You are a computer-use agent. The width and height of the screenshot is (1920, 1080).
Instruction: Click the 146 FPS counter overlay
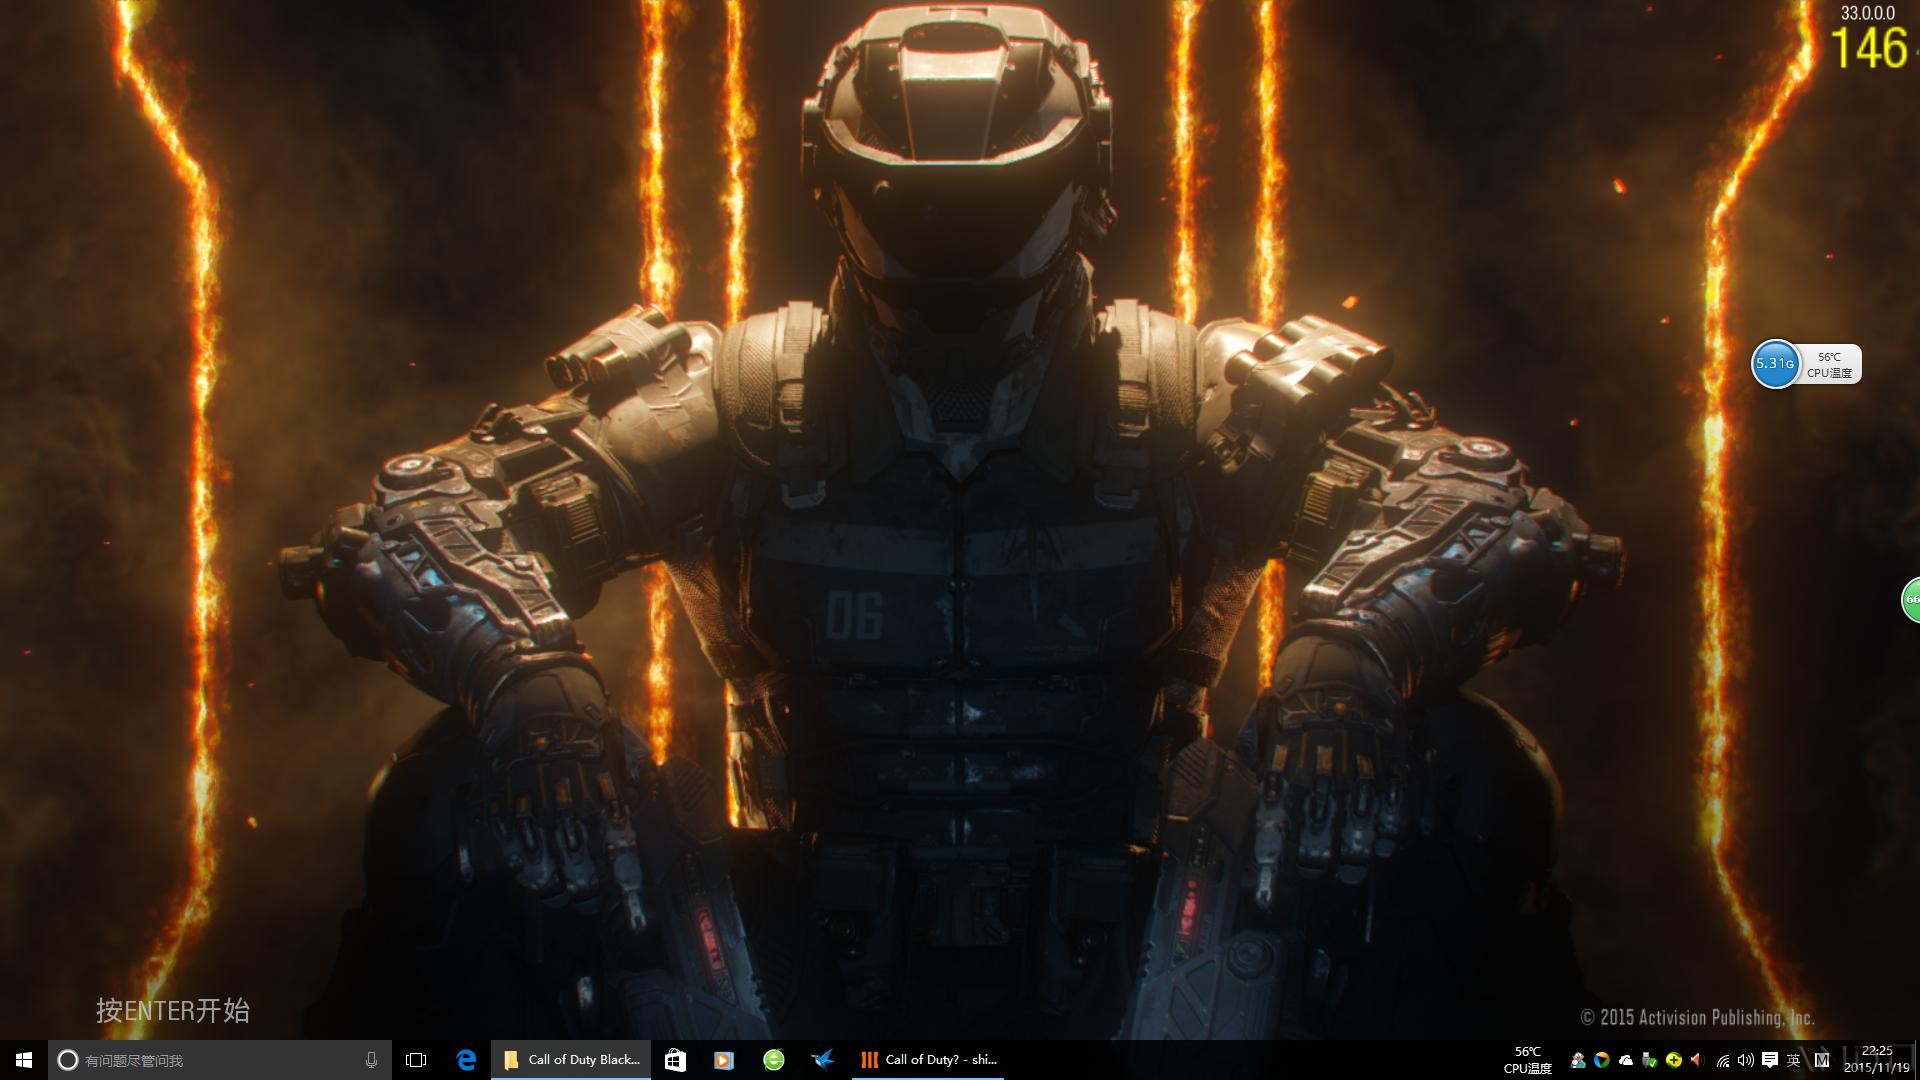(1870, 48)
